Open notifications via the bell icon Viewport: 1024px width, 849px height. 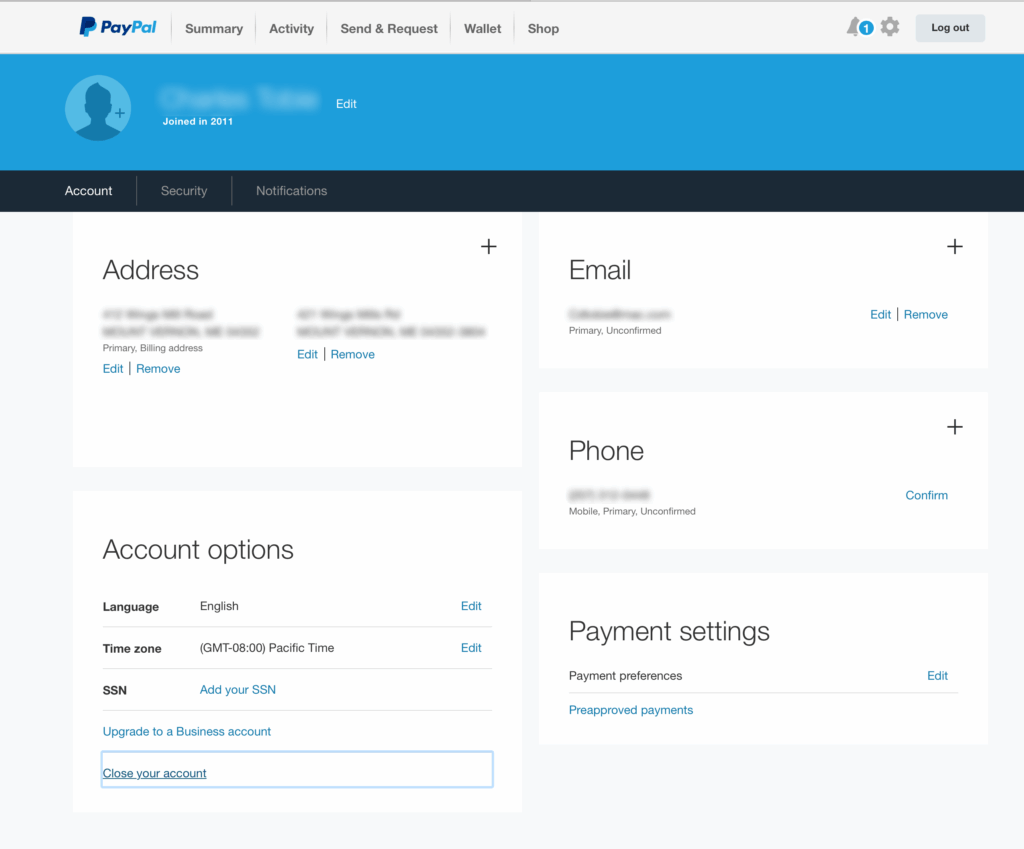click(x=852, y=27)
